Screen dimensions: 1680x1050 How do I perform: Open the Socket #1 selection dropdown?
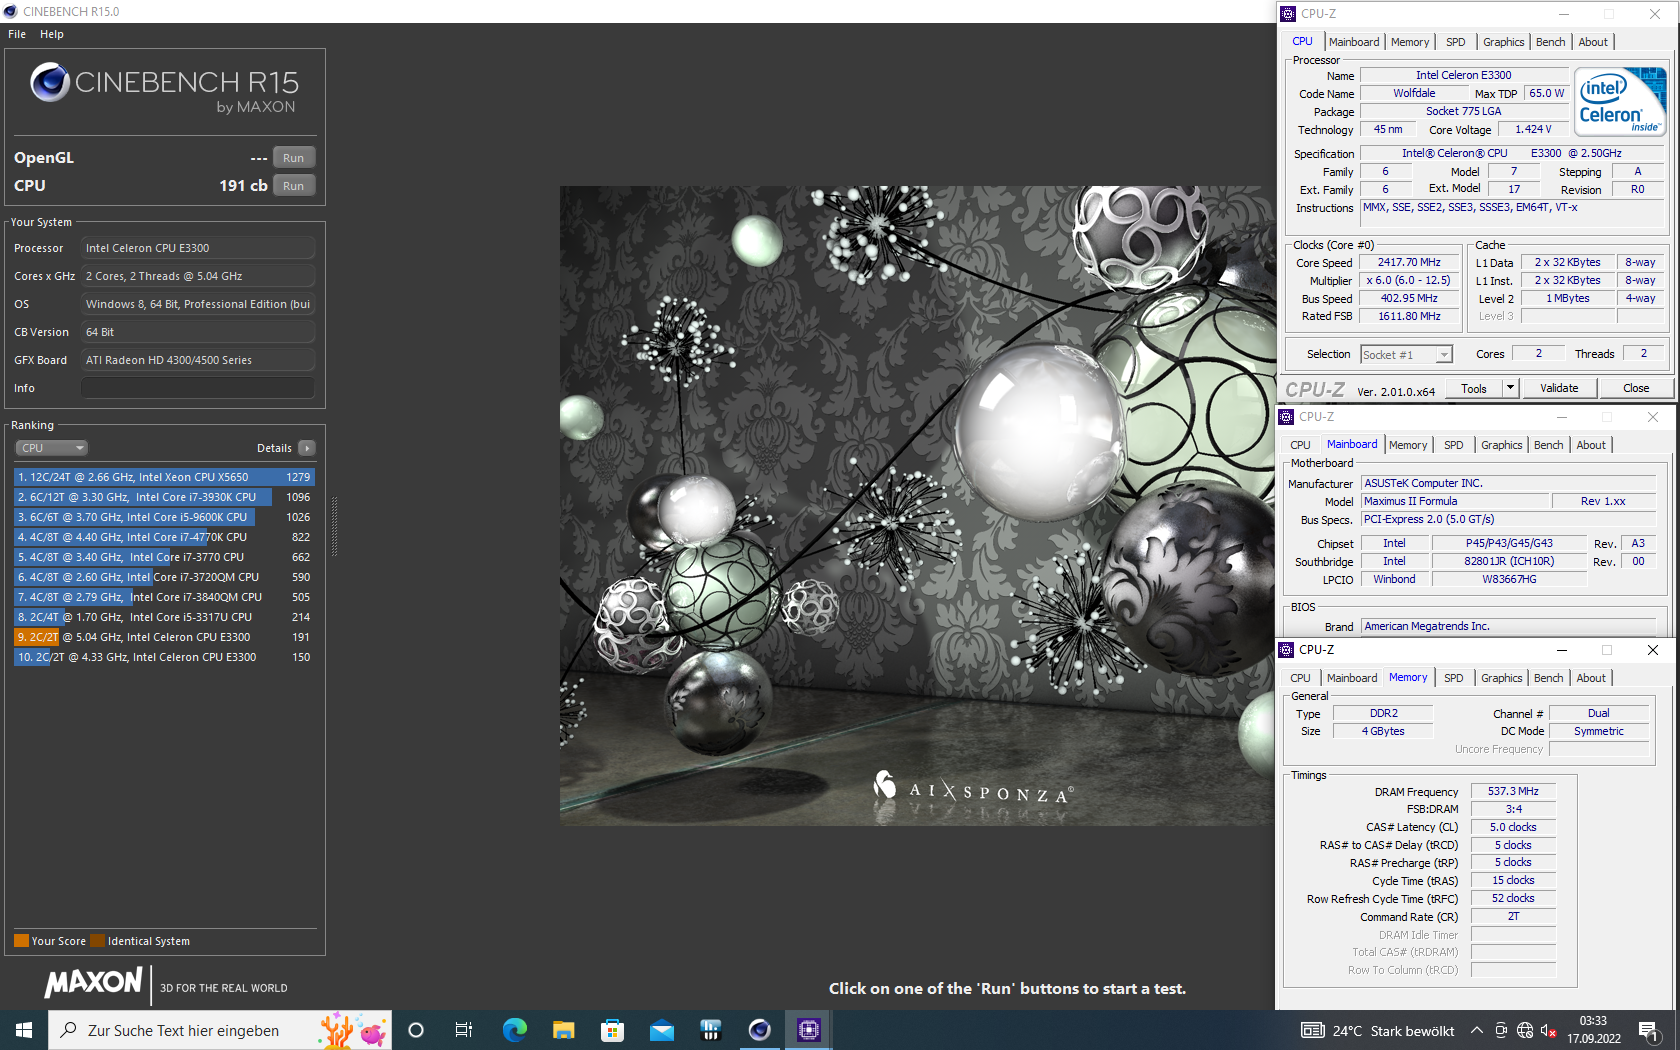tap(1407, 354)
